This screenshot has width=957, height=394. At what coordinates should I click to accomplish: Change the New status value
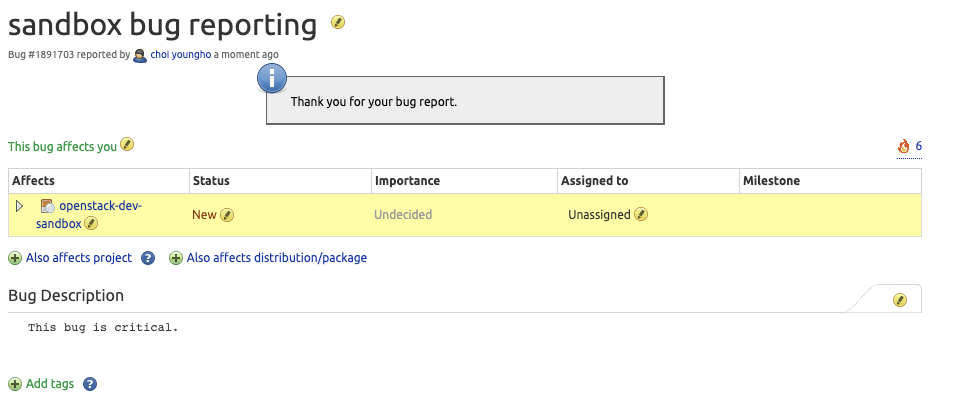tap(204, 215)
